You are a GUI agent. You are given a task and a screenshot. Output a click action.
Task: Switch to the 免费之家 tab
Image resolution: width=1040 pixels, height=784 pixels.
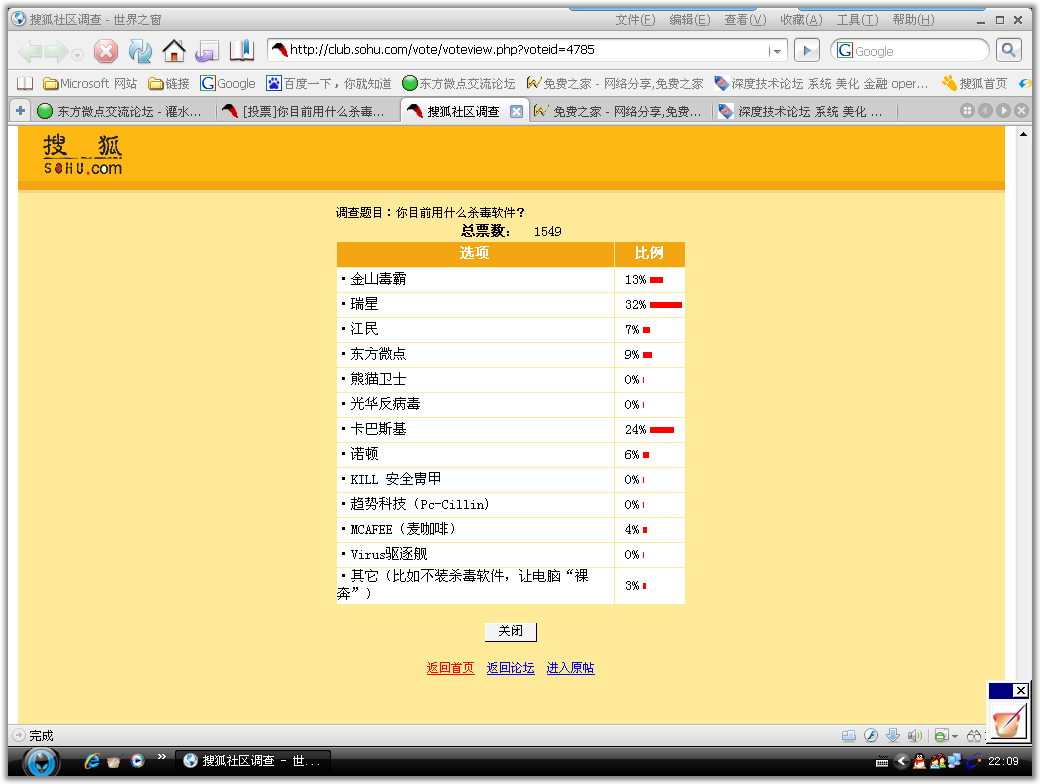pos(620,112)
